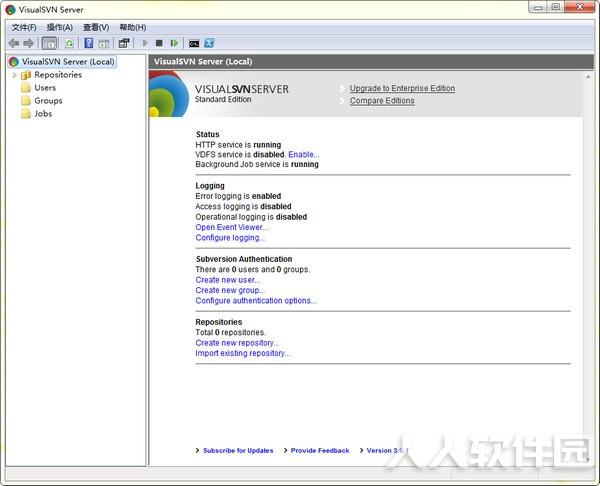600x486 pixels.
Task: Click the Import existing repository... link
Action: click(x=243, y=353)
